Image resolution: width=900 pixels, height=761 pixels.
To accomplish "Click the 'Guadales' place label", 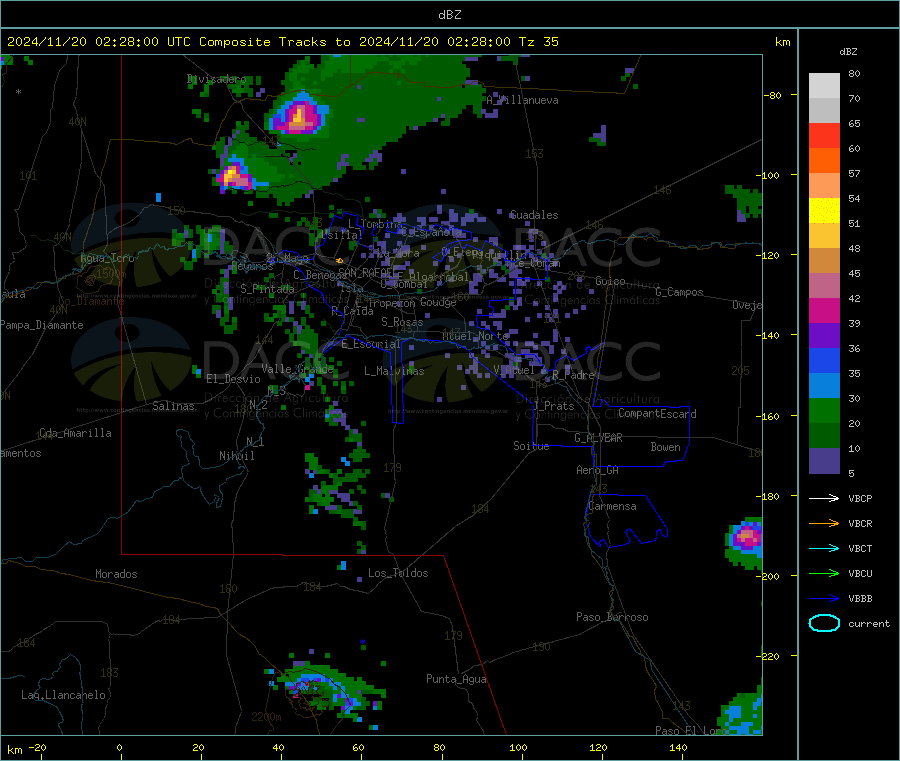I will pos(534,215).
